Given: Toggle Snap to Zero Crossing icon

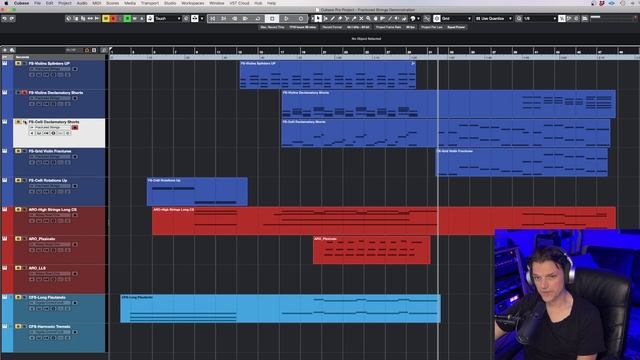Looking at the screenshot, I should tap(426, 18).
